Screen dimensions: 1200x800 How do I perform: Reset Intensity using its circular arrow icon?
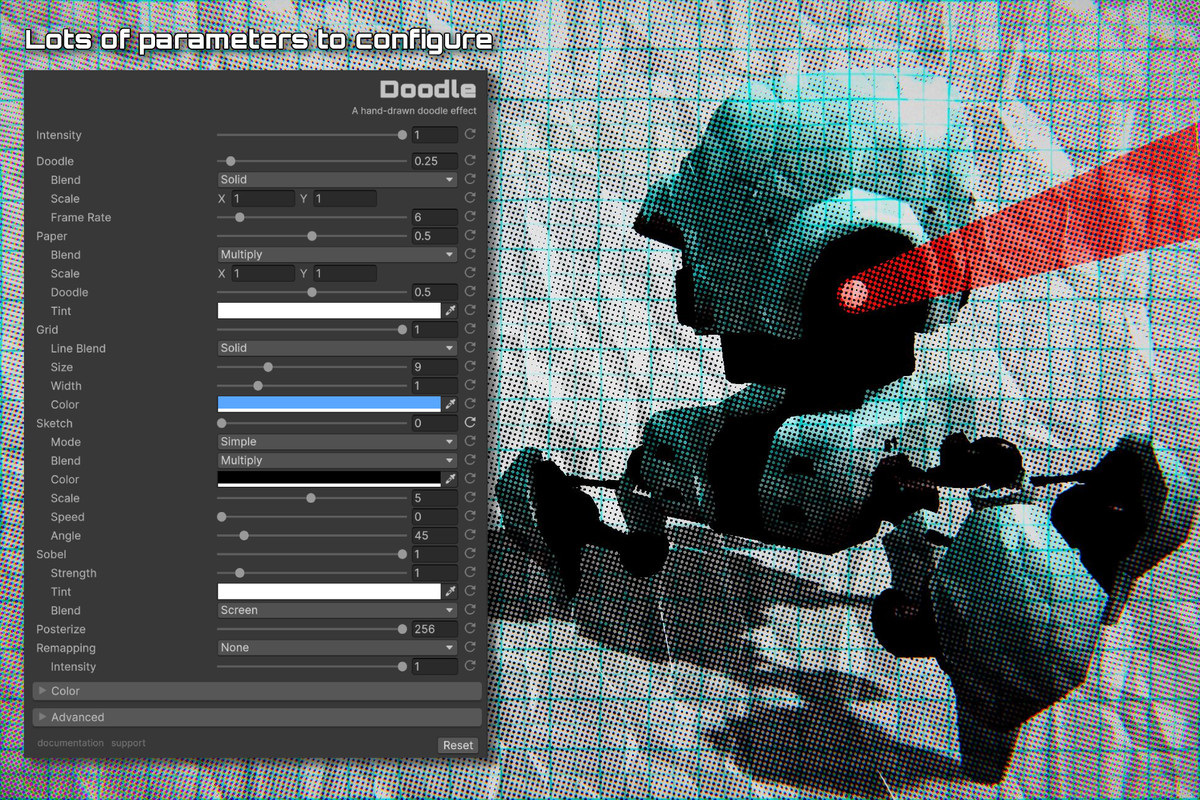click(469, 134)
